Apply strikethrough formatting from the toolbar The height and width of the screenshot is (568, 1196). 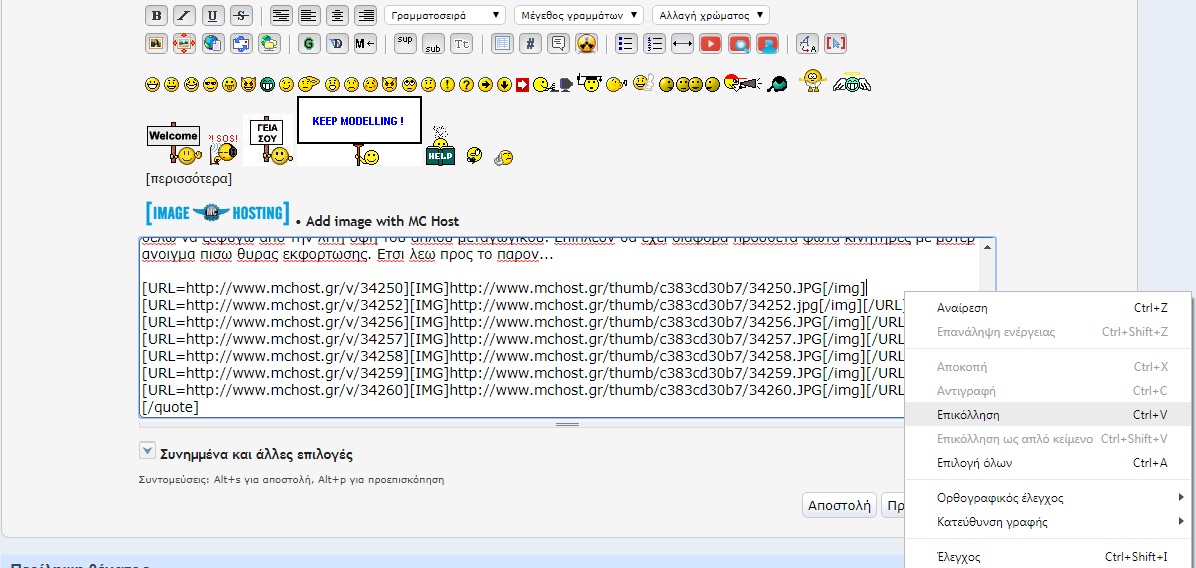tap(240, 15)
